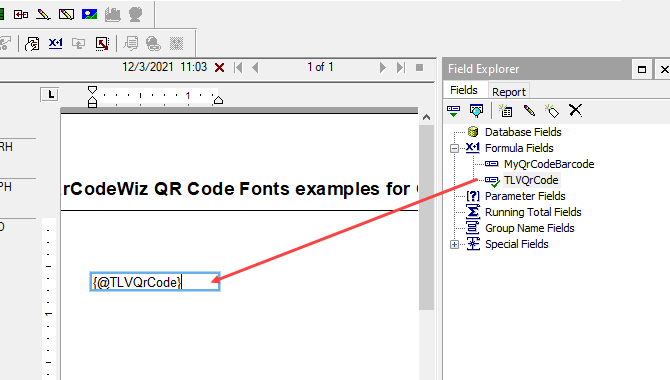Click the New field icon in Field Explorer
This screenshot has height=380, width=670.
pyautogui.click(x=505, y=111)
